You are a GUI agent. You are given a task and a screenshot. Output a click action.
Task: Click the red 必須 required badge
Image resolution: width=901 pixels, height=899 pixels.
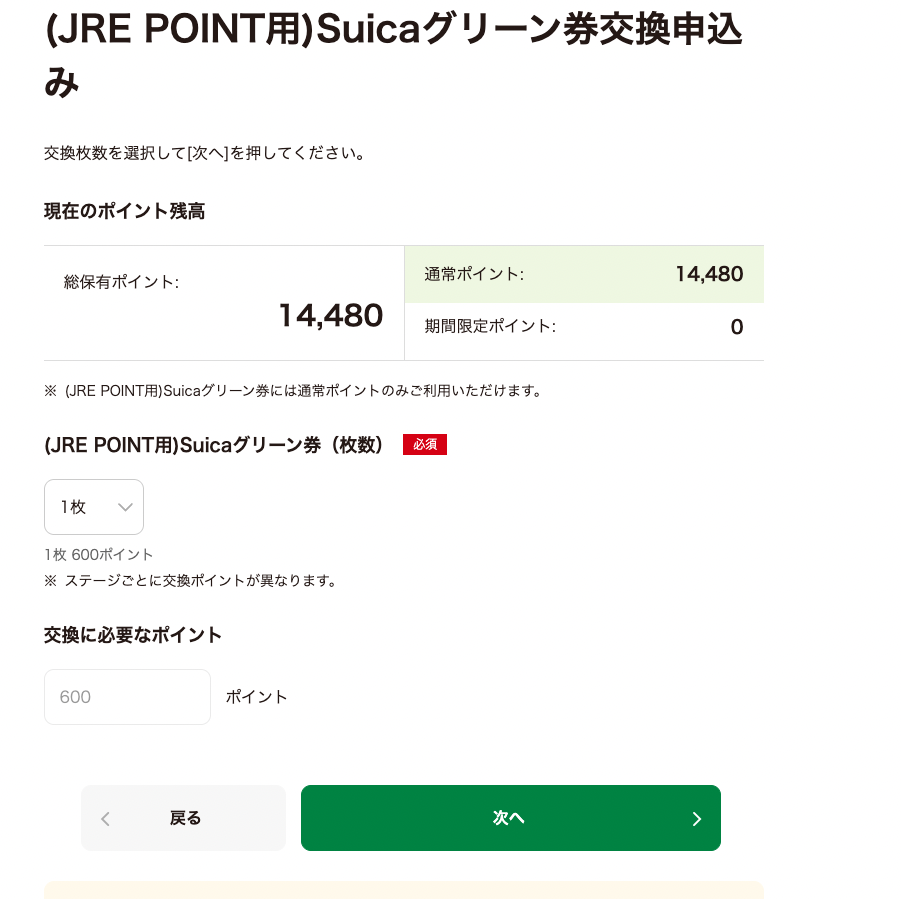click(425, 444)
